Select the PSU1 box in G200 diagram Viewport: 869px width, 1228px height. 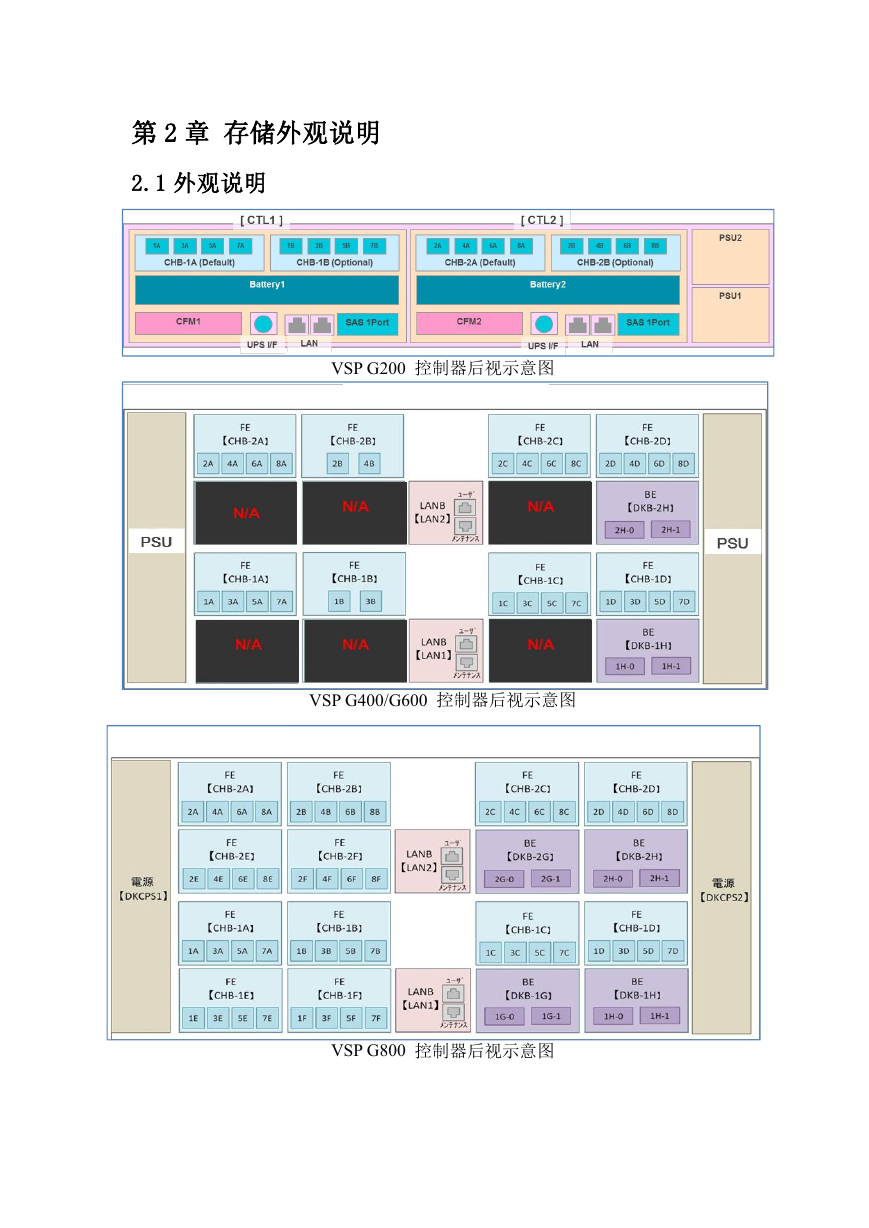731,315
